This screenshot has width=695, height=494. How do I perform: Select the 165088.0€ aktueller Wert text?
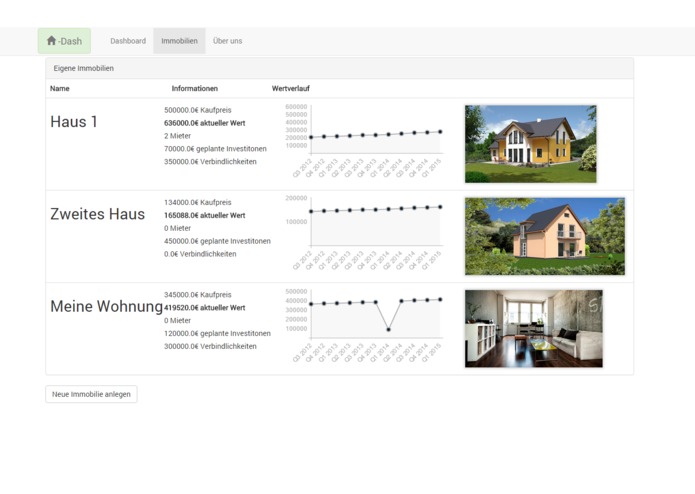pos(205,215)
